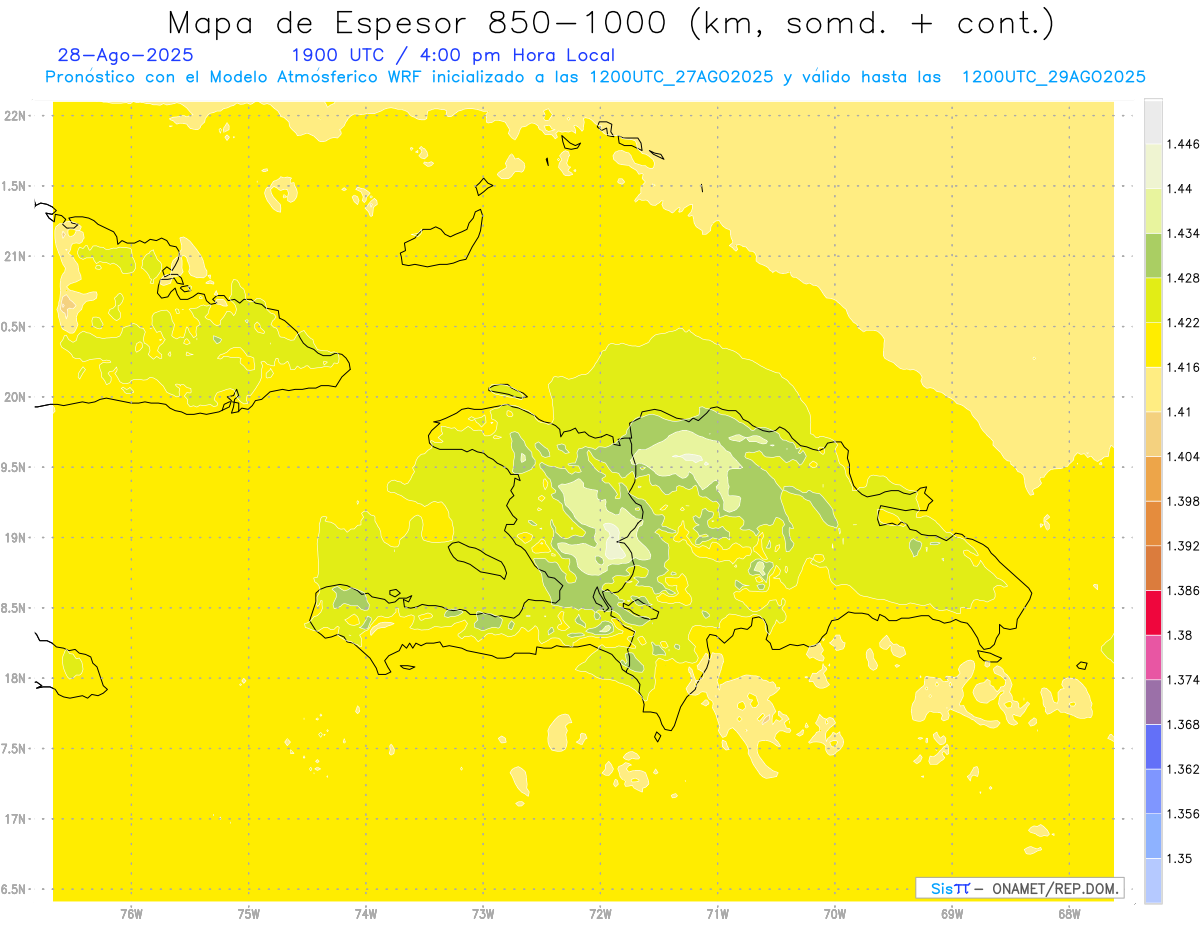Viewport: 1200px width, 927px height.
Task: Click the latitude label '18N'
Action: point(15,679)
